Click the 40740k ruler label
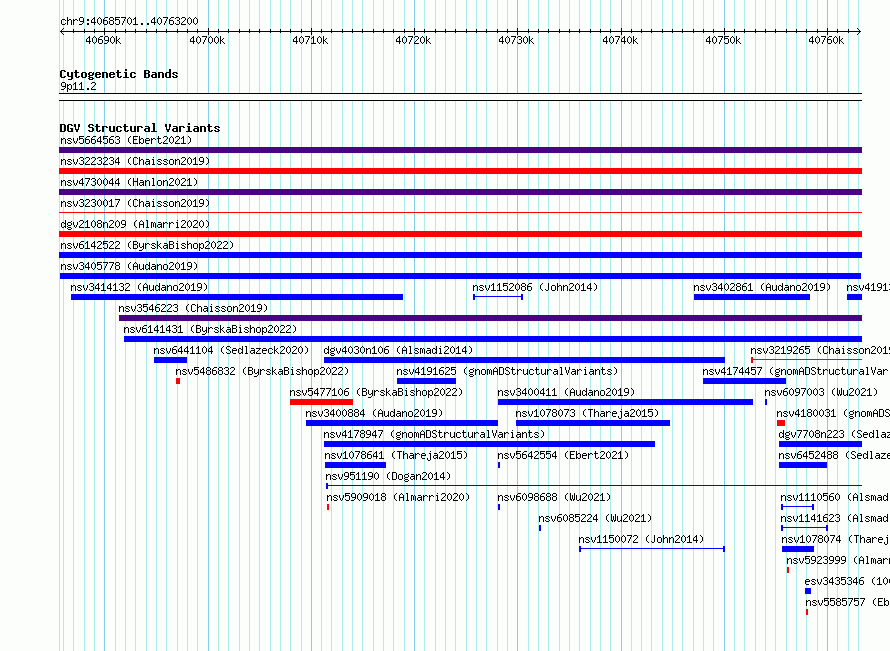 click(x=620, y=40)
